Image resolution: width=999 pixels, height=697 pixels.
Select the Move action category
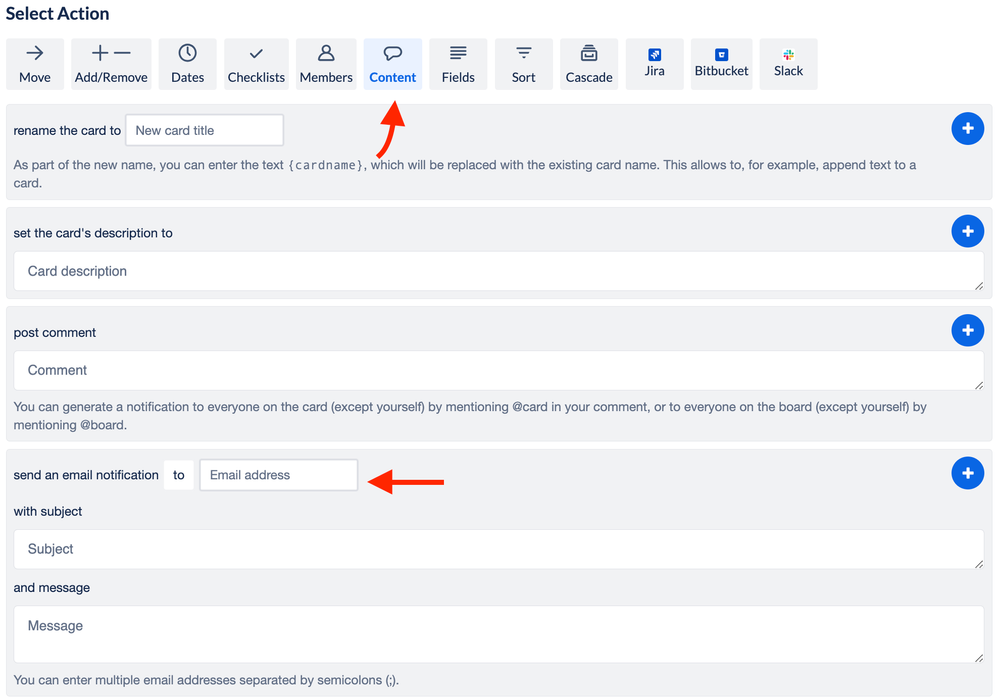[35, 63]
